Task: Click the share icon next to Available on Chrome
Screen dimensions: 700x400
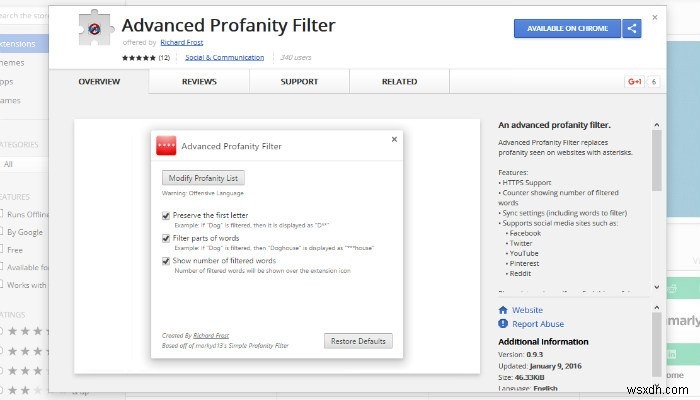Action: (x=631, y=29)
